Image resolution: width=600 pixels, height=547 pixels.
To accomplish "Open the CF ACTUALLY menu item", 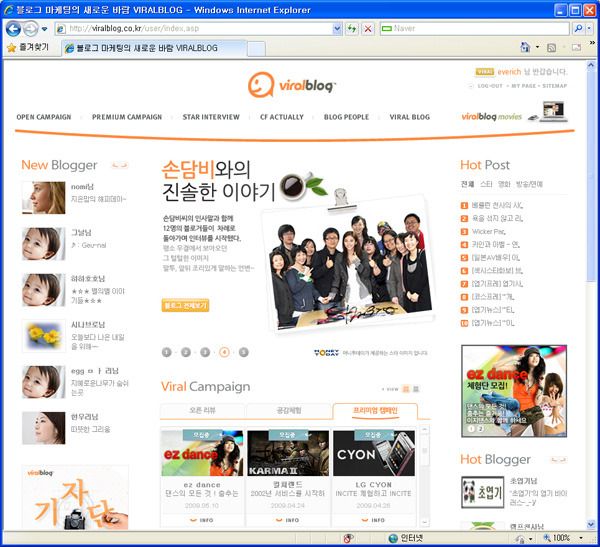I will 282,117.
